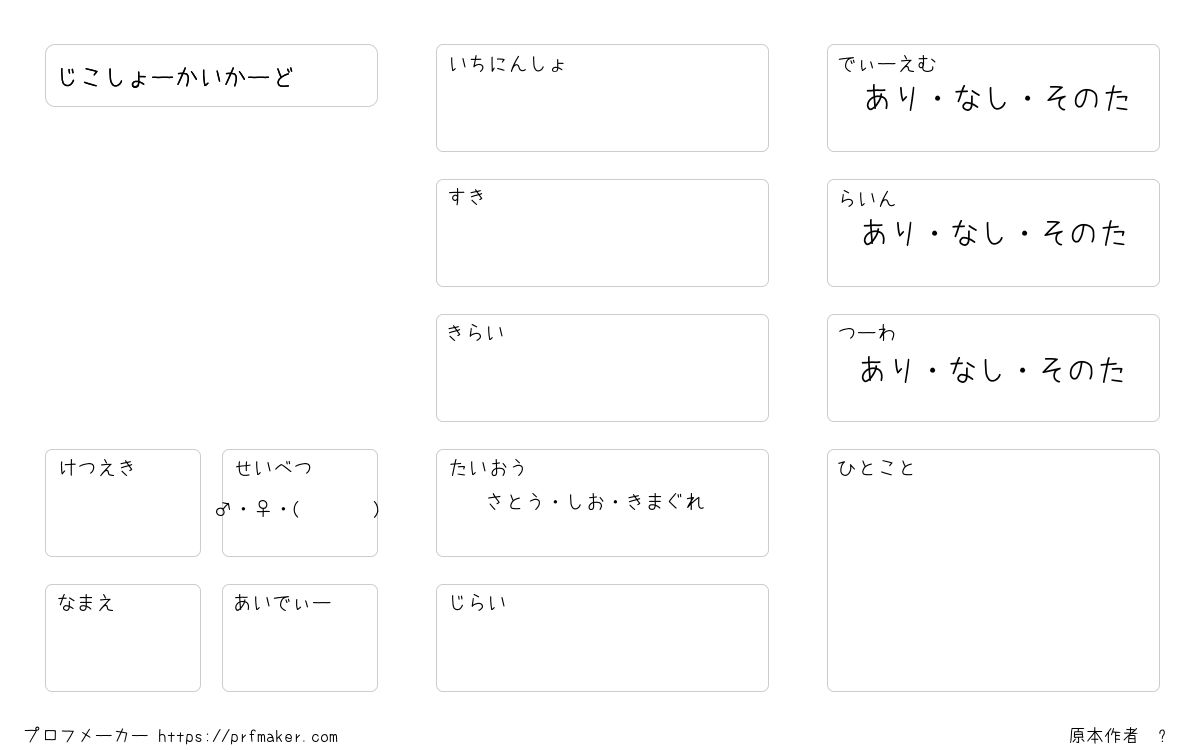Screen dimensions: 1200x750
Task: Select そのた under つーわ
Action: pos(1083,370)
